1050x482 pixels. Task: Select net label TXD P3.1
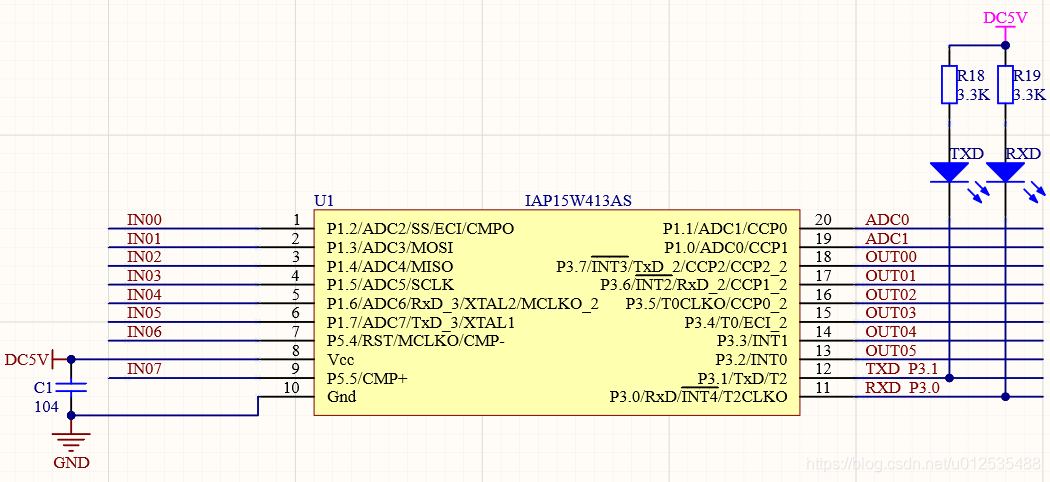pos(902,369)
